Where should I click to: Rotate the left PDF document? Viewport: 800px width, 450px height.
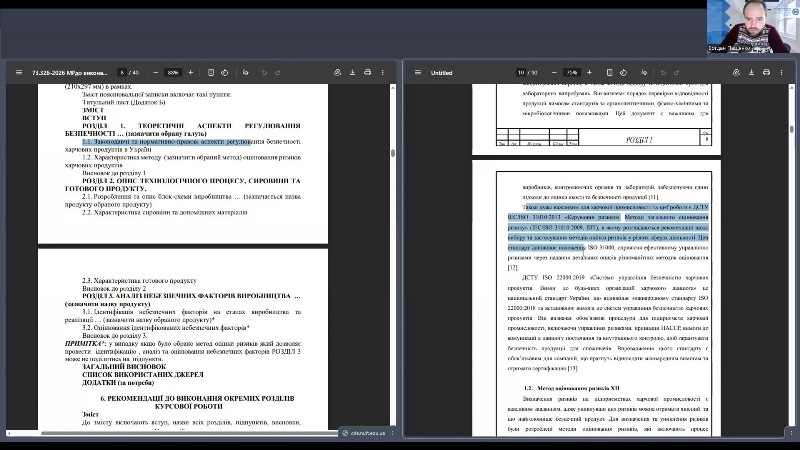tap(224, 72)
